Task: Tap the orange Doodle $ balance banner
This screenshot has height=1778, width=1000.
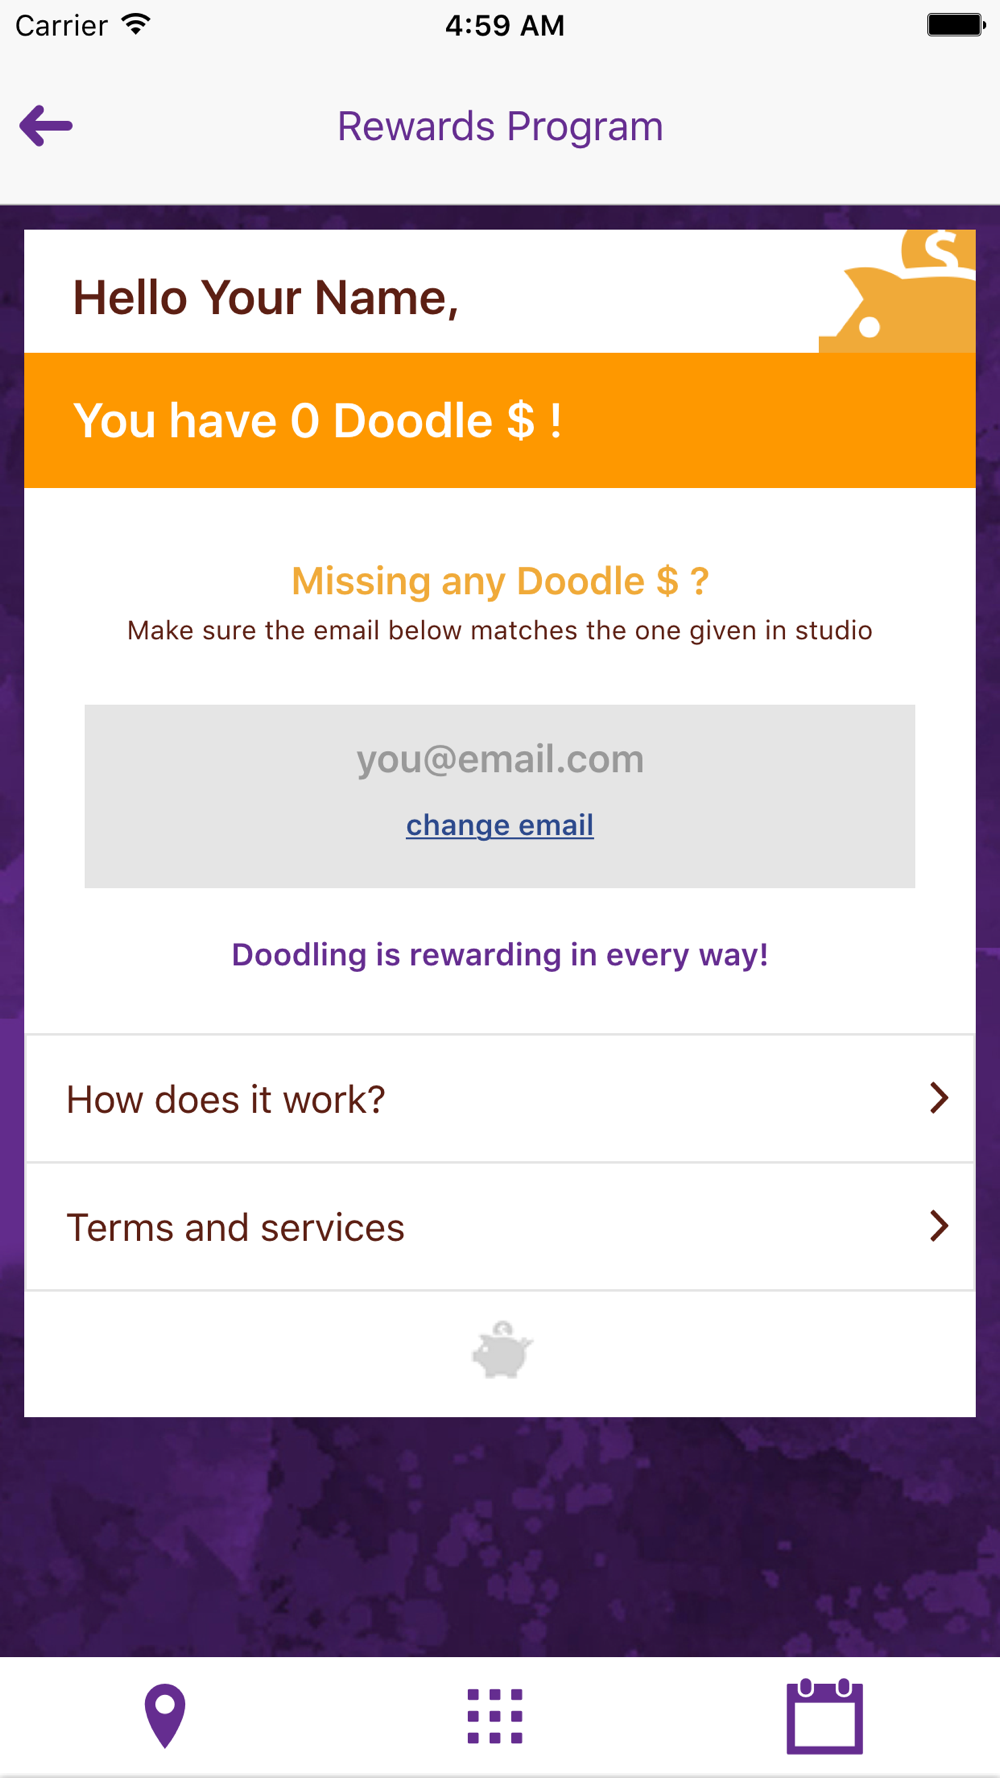Action: pos(500,421)
